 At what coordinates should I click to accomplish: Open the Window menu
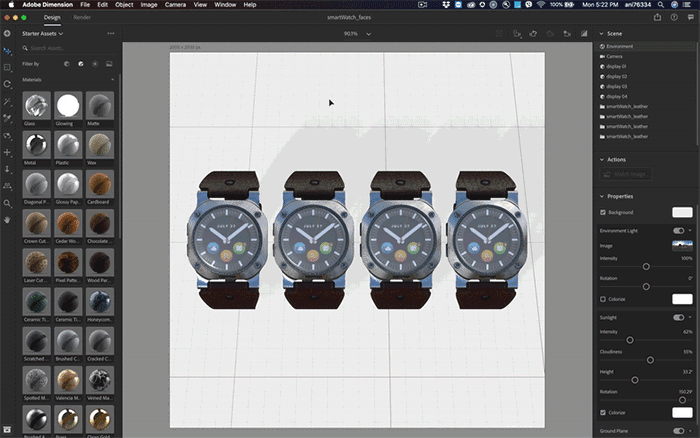(225, 4)
